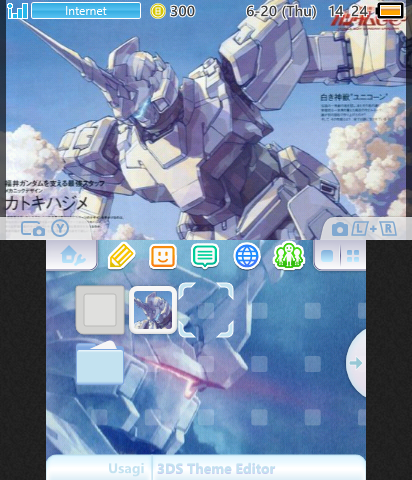Viewport: 412px width, 480px height.
Task: Select the highlighted empty grid slot
Action: 206,310
